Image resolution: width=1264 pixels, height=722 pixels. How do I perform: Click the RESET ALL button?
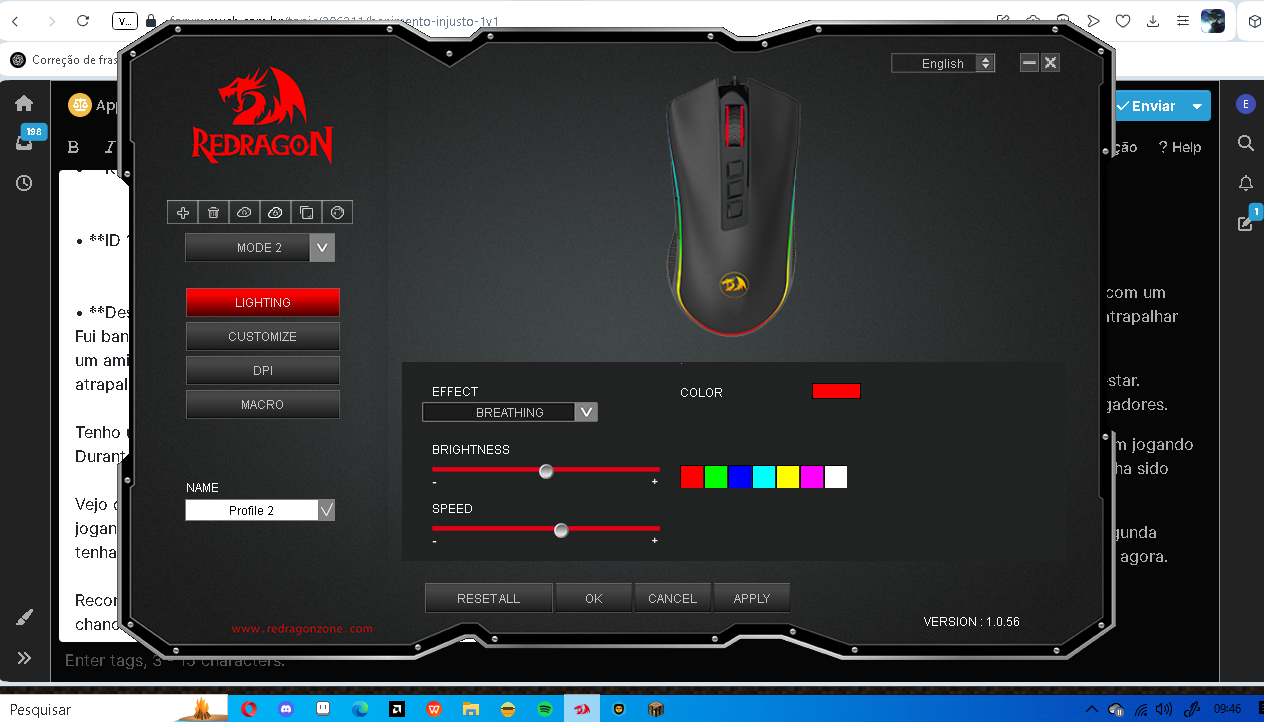(489, 598)
